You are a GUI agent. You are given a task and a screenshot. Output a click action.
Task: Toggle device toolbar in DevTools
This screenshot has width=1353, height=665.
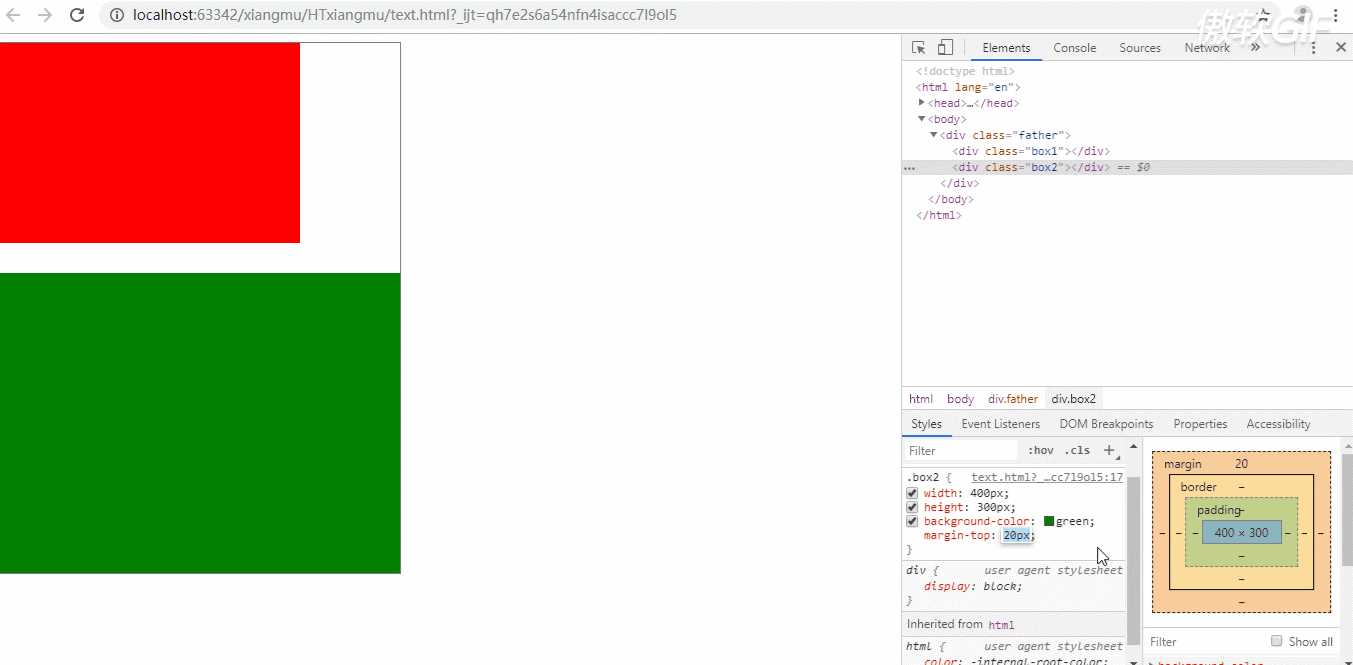[945, 47]
